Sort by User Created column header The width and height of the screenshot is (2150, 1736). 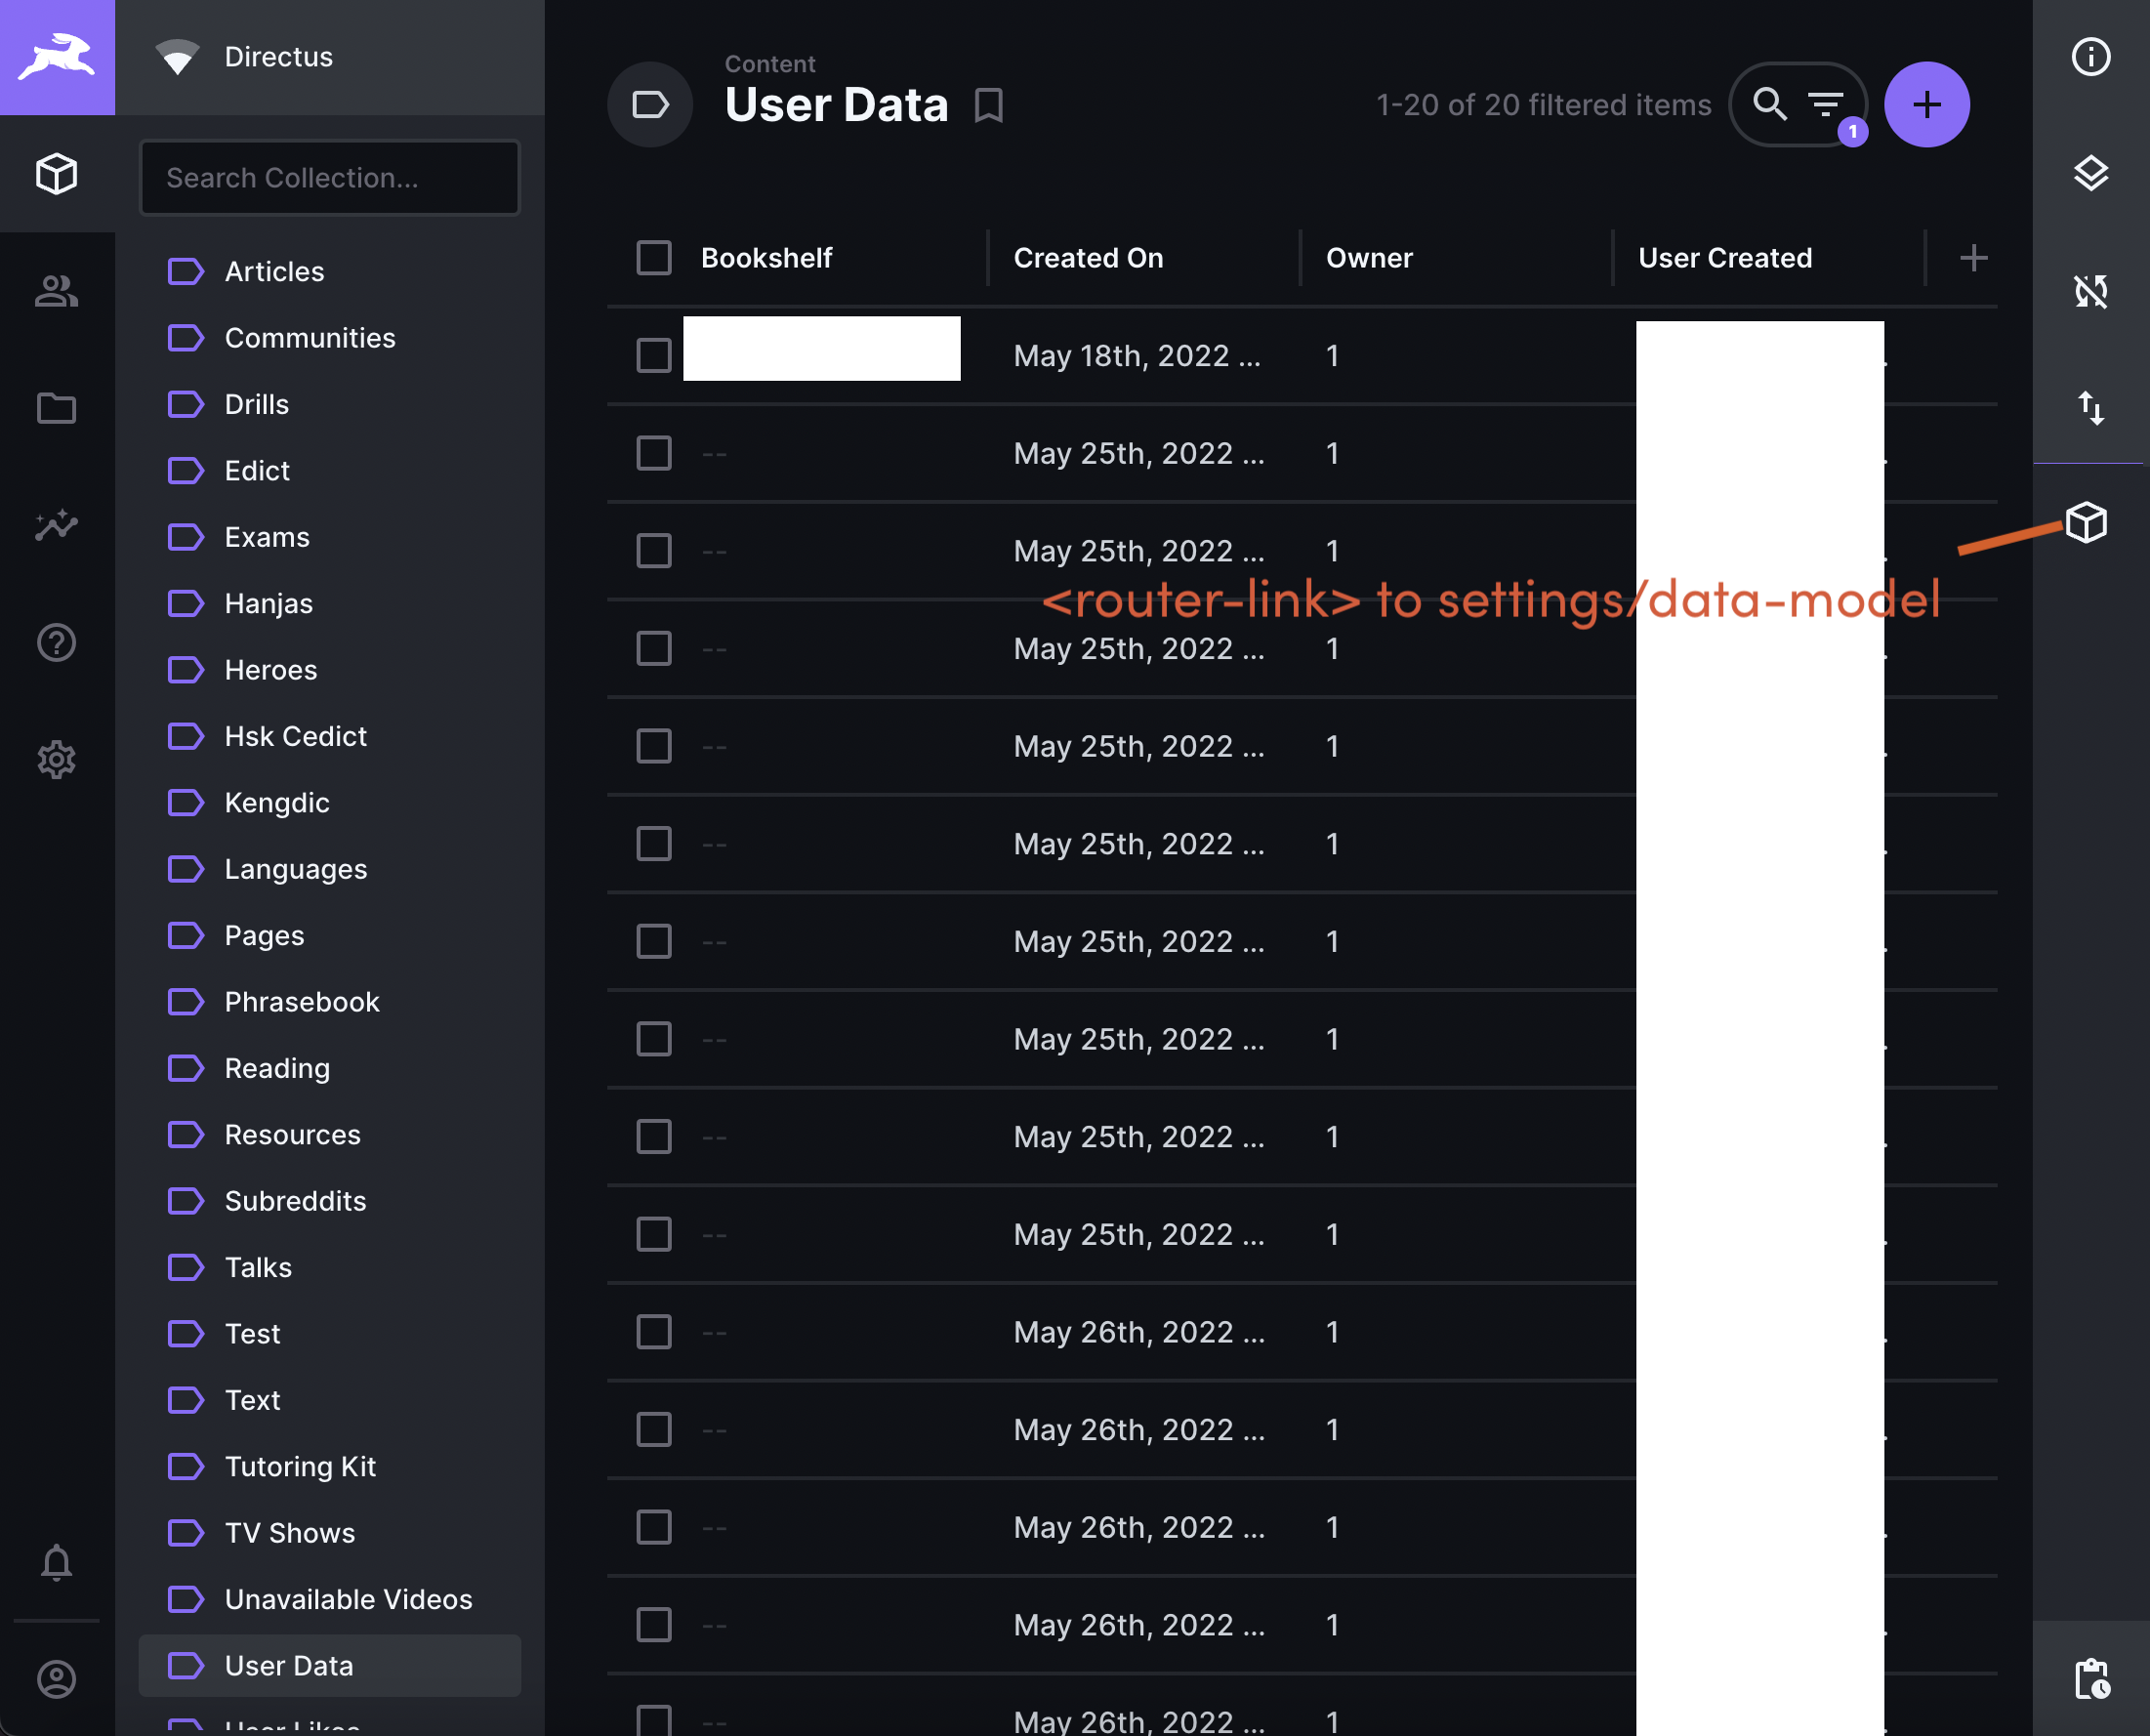(1724, 258)
